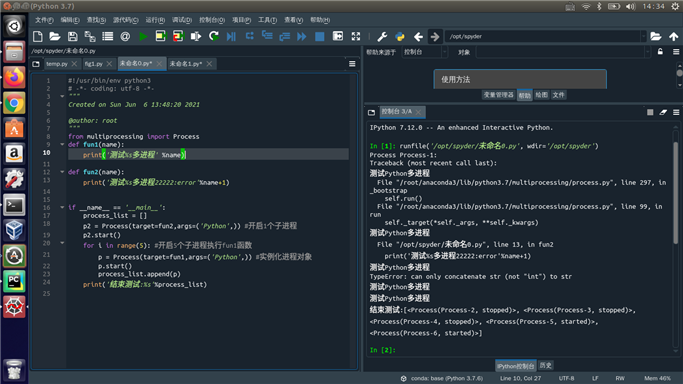Toggle fullscreen mode icon
This screenshot has height=384, width=683.
tap(356, 37)
